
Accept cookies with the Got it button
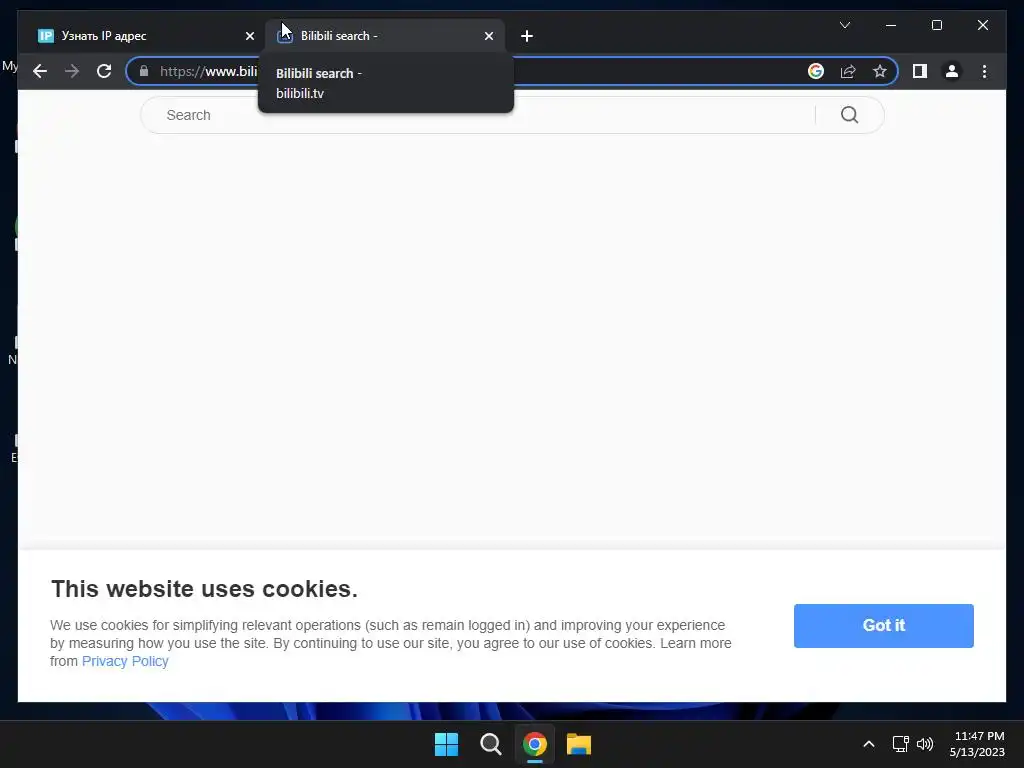pyautogui.click(x=884, y=626)
